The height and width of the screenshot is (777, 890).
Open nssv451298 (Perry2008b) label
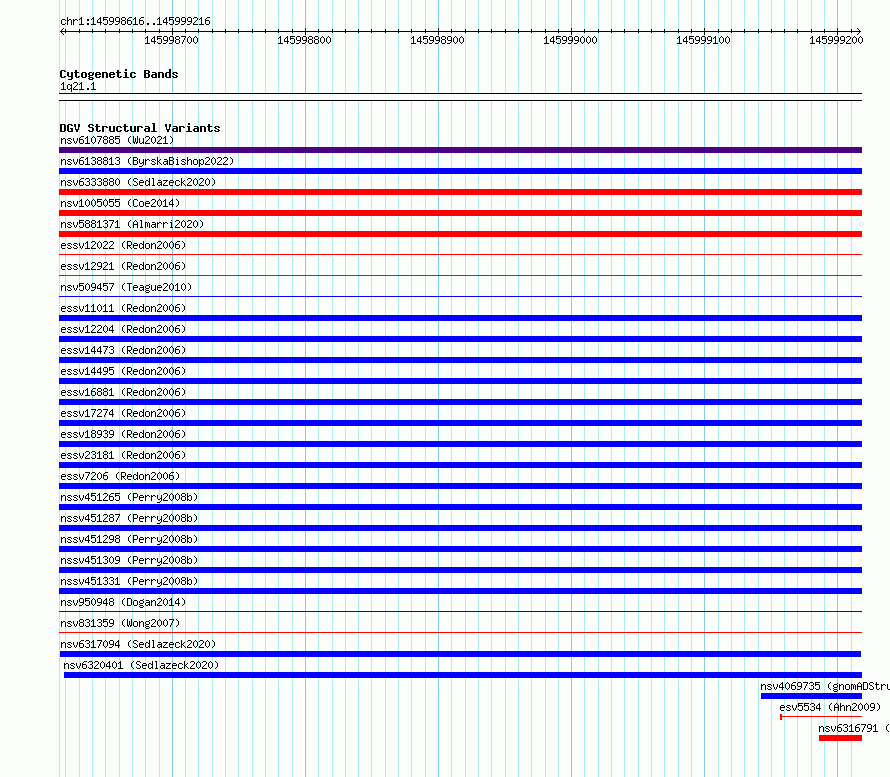click(129, 539)
